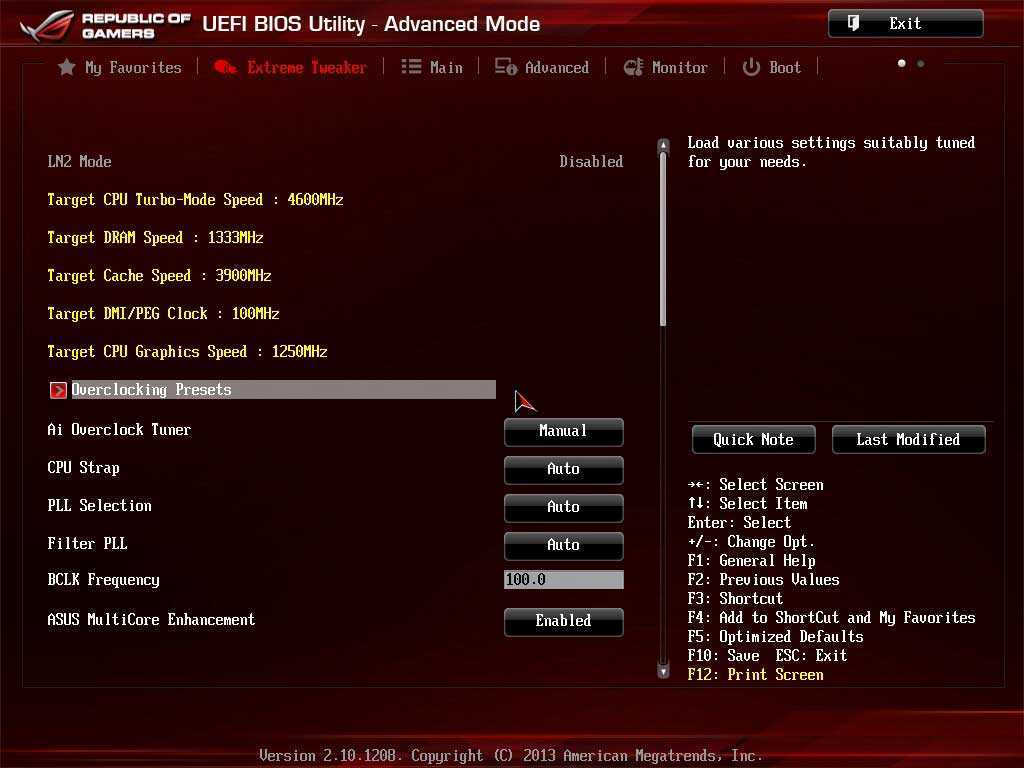Click the Boot tab power icon
The image size is (1024, 768).
(x=751, y=67)
